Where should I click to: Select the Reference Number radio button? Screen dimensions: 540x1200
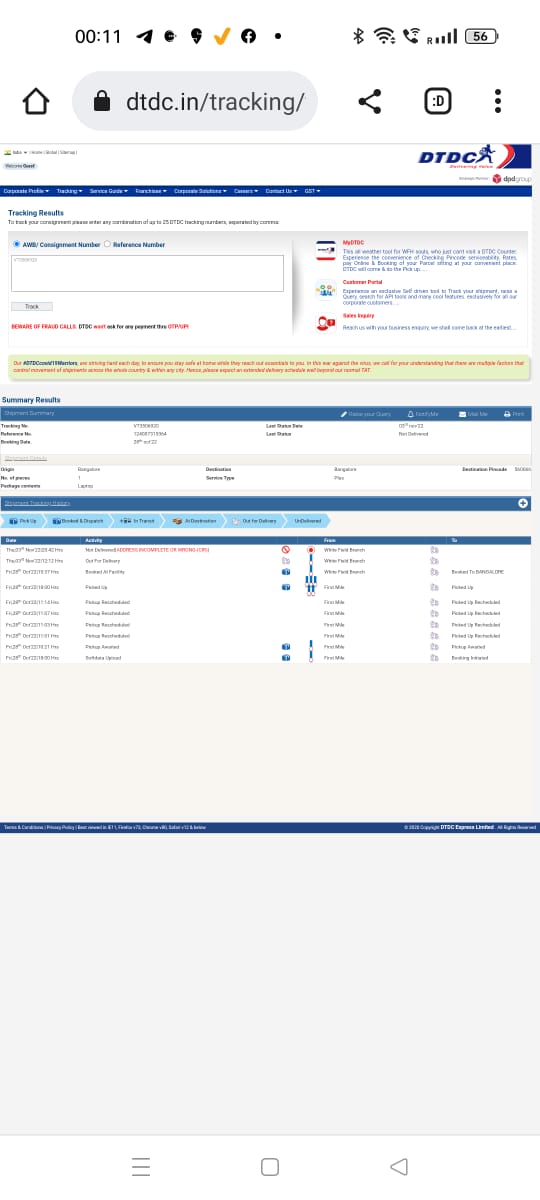pos(108,244)
